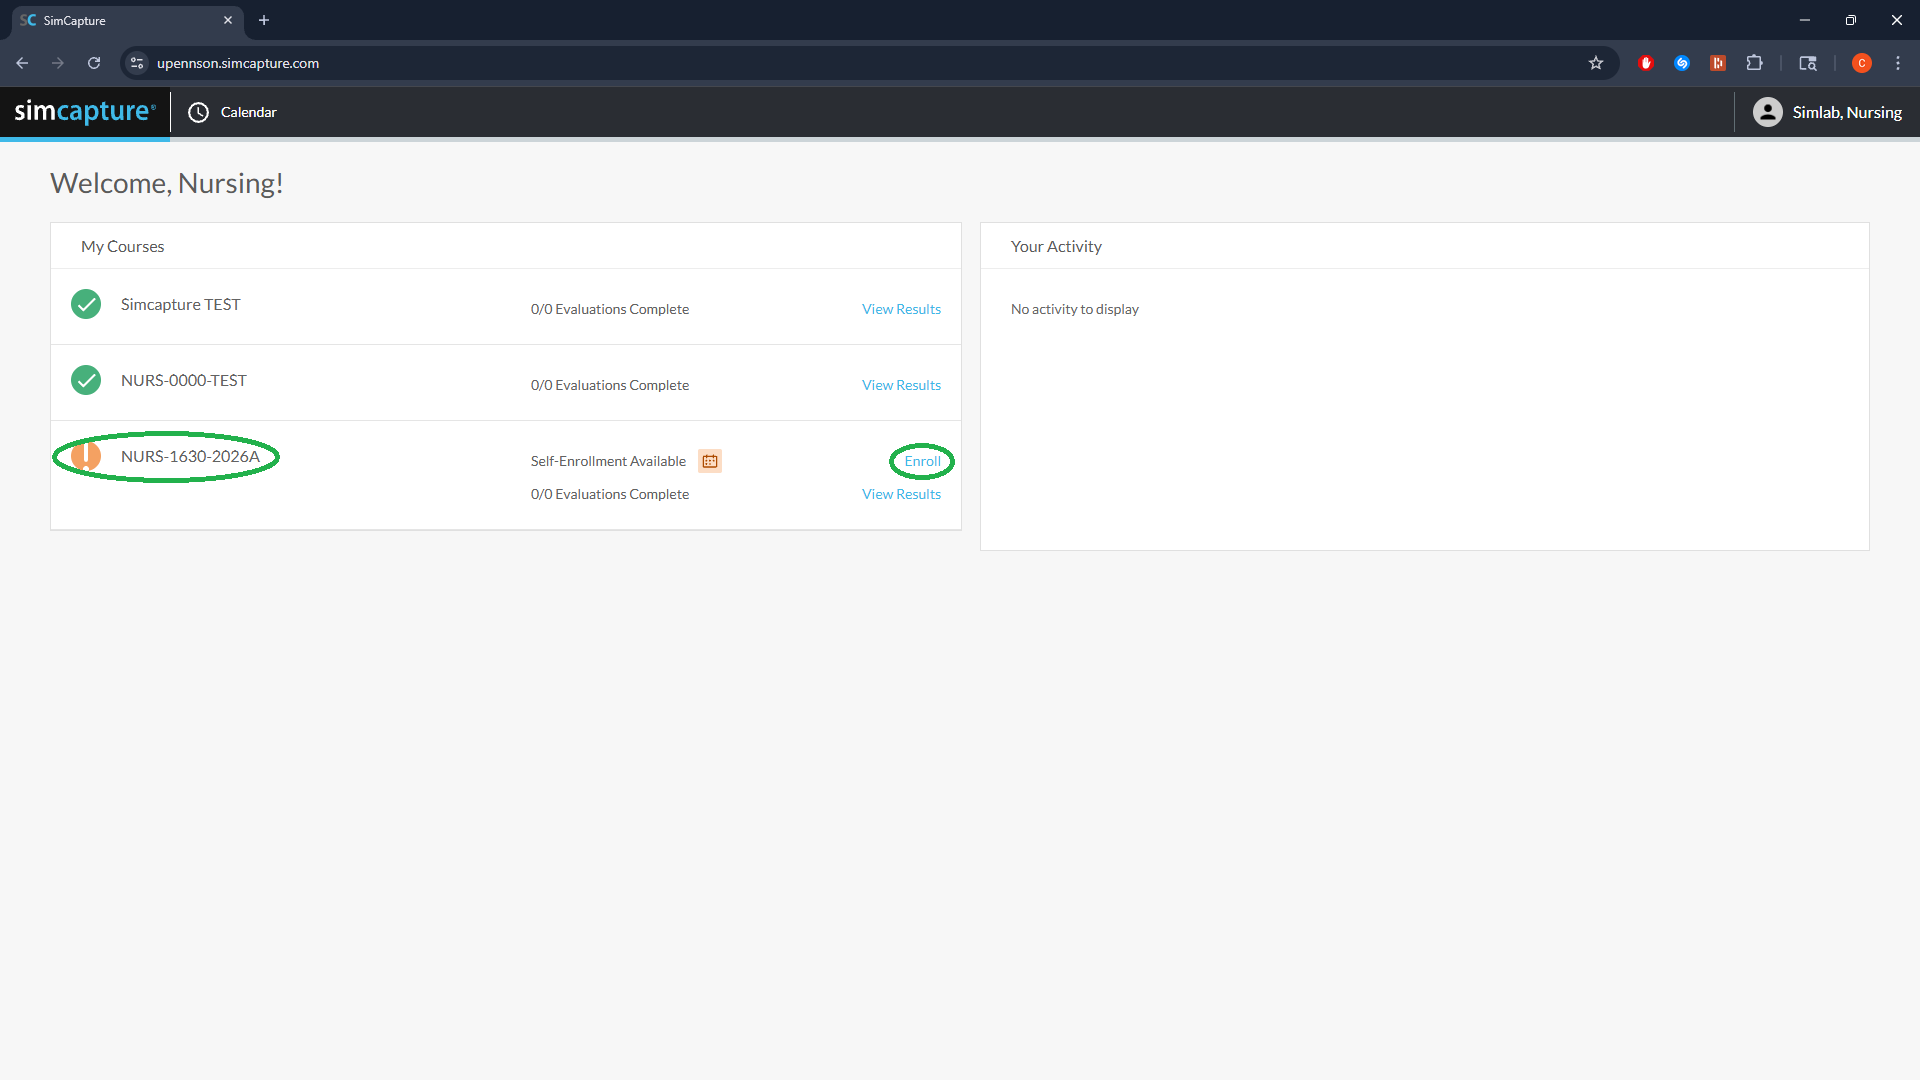The height and width of the screenshot is (1080, 1920).
Task: Open Simlab, Nursing user menu
Action: 1846,112
